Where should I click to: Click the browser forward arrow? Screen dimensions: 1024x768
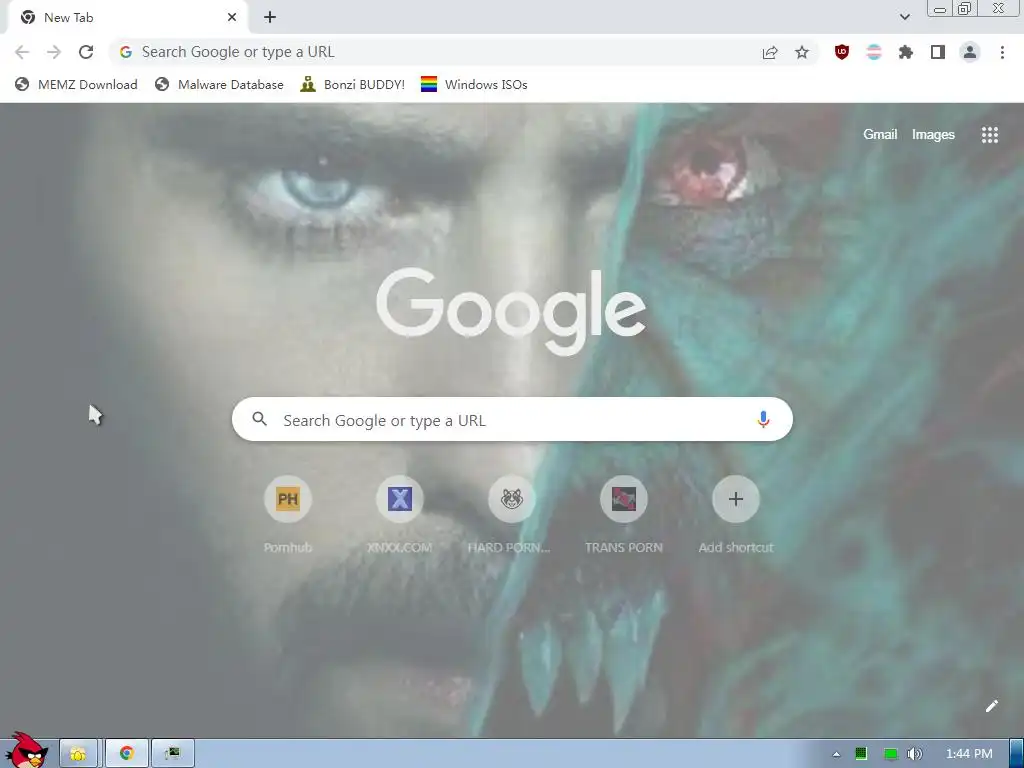tap(54, 52)
